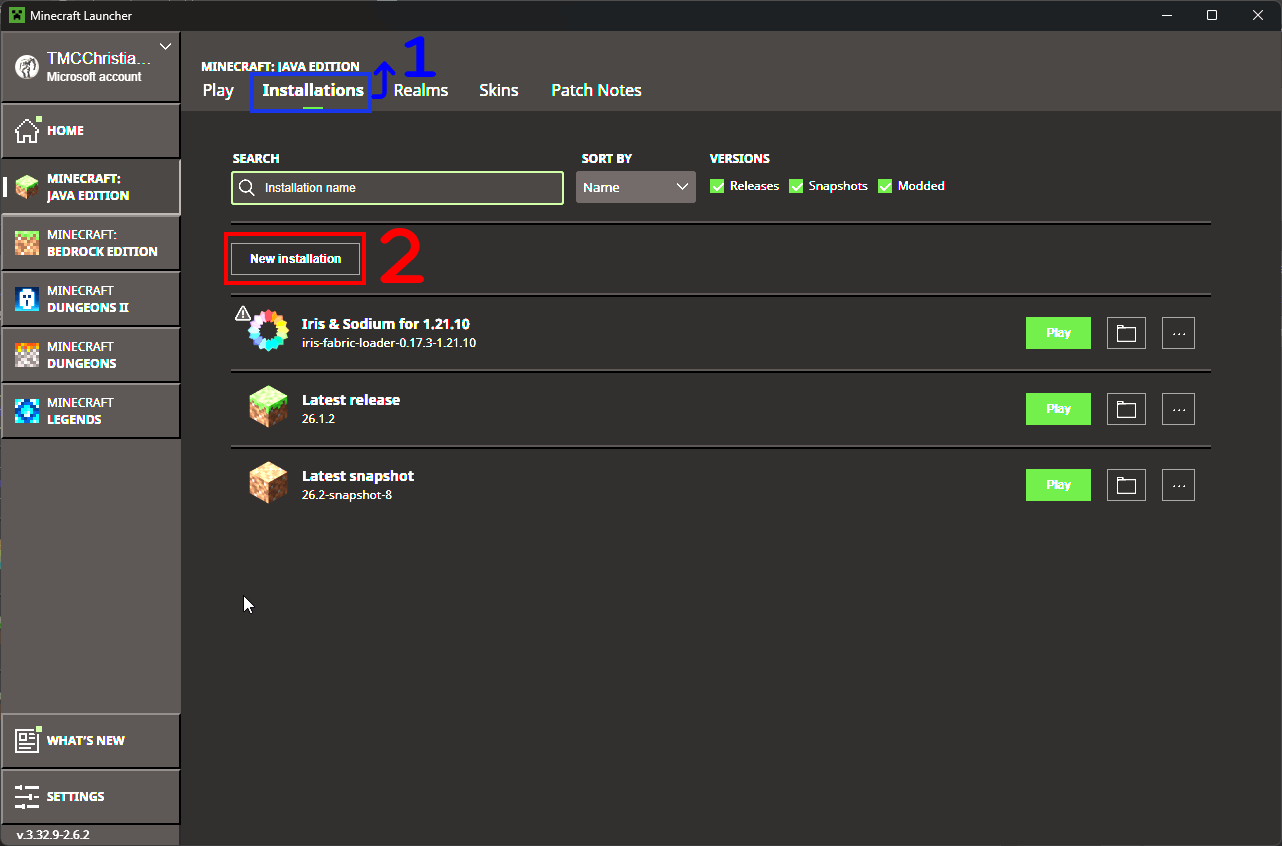This screenshot has height=846, width=1282.
Task: Open Minecraft Dungeons icon in sidebar
Action: click(x=27, y=355)
